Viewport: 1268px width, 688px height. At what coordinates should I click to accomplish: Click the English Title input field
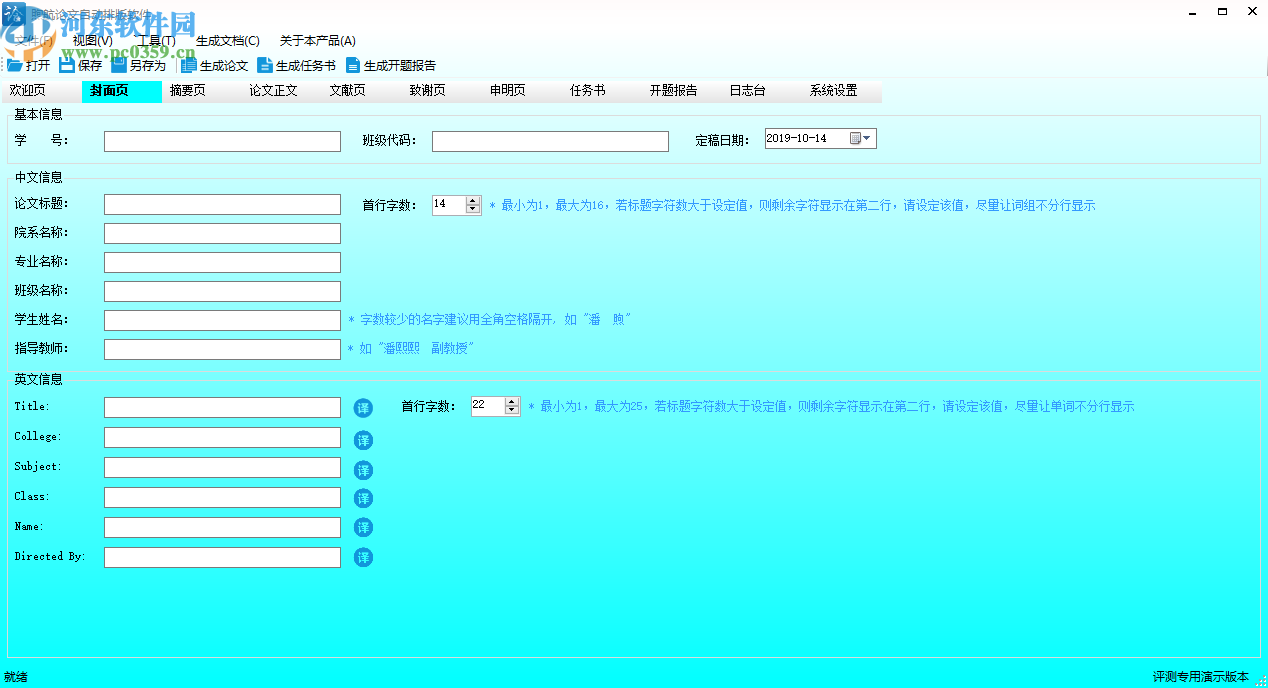[x=222, y=408]
